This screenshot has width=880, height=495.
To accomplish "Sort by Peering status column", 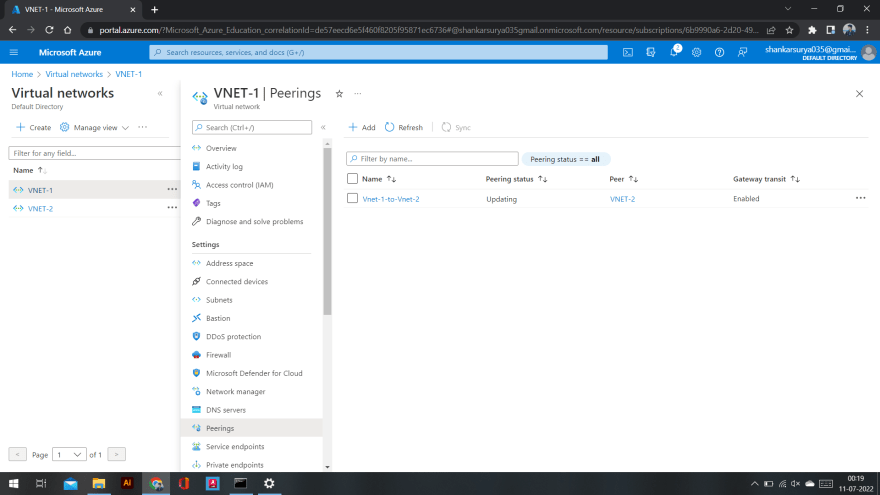I will [516, 179].
